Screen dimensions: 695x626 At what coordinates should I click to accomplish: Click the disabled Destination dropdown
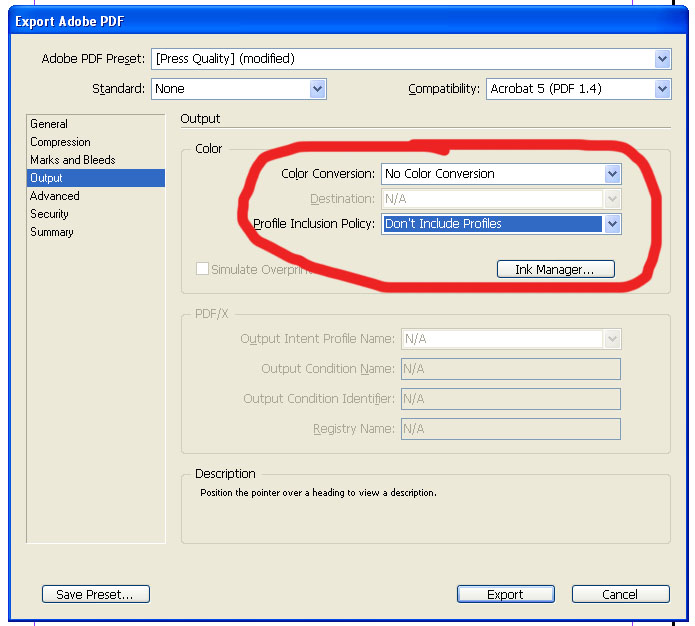point(501,199)
